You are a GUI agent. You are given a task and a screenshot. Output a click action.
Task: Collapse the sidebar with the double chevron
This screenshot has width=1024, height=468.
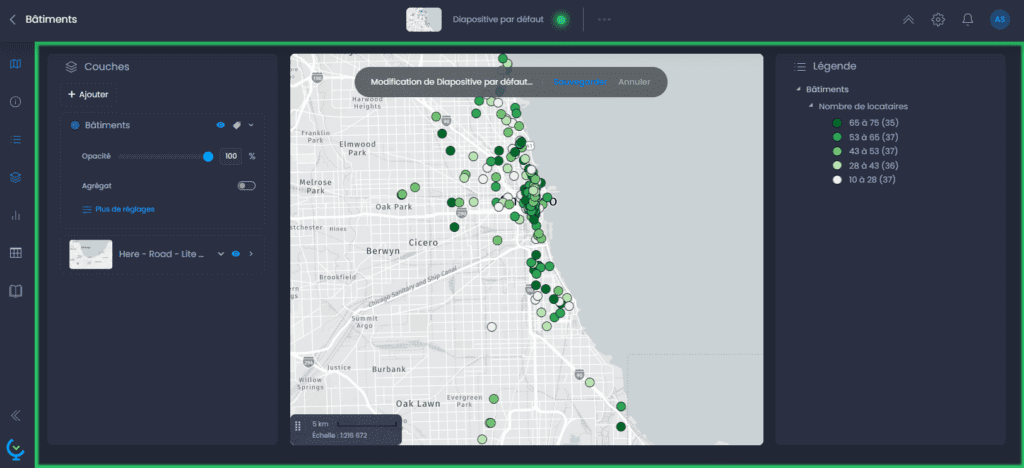coord(16,415)
